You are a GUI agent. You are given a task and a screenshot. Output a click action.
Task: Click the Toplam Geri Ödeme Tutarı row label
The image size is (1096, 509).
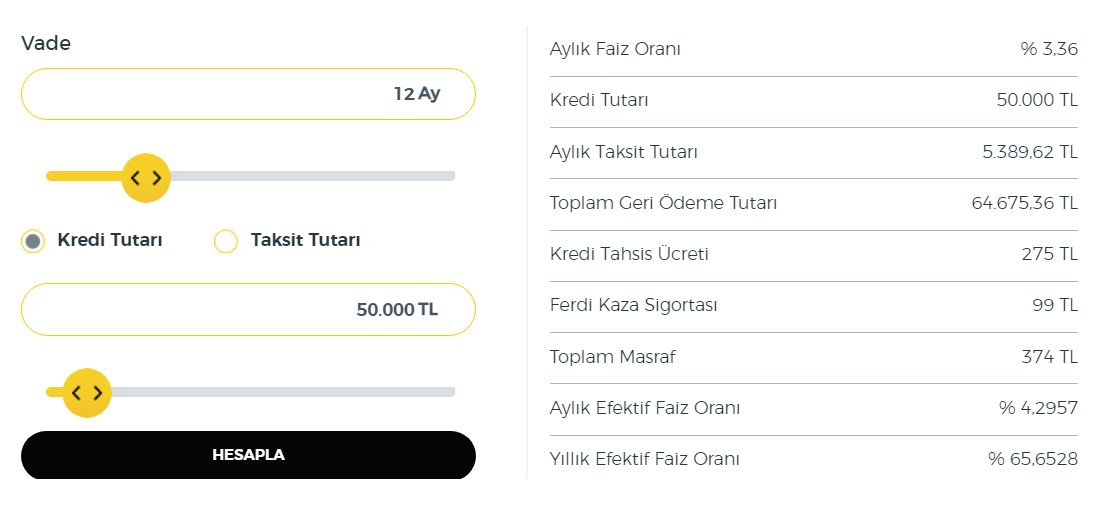pyautogui.click(x=663, y=203)
